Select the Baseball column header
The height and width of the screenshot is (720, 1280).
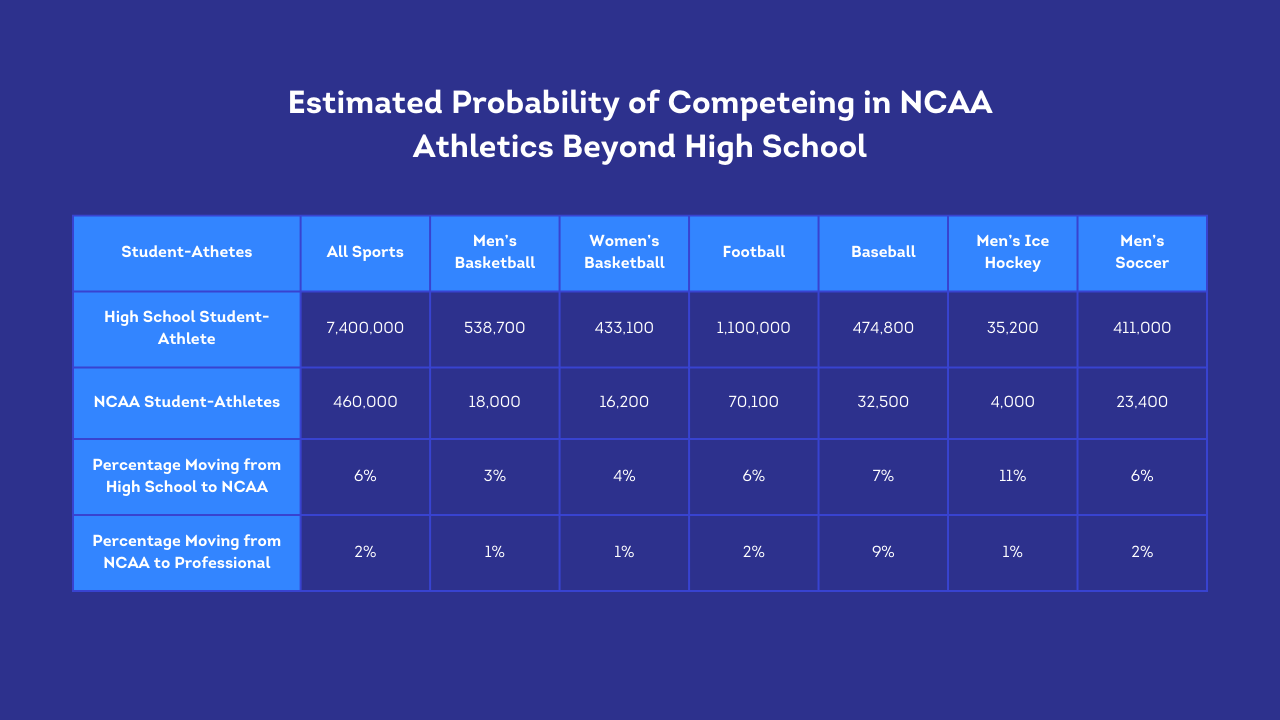[x=883, y=253]
